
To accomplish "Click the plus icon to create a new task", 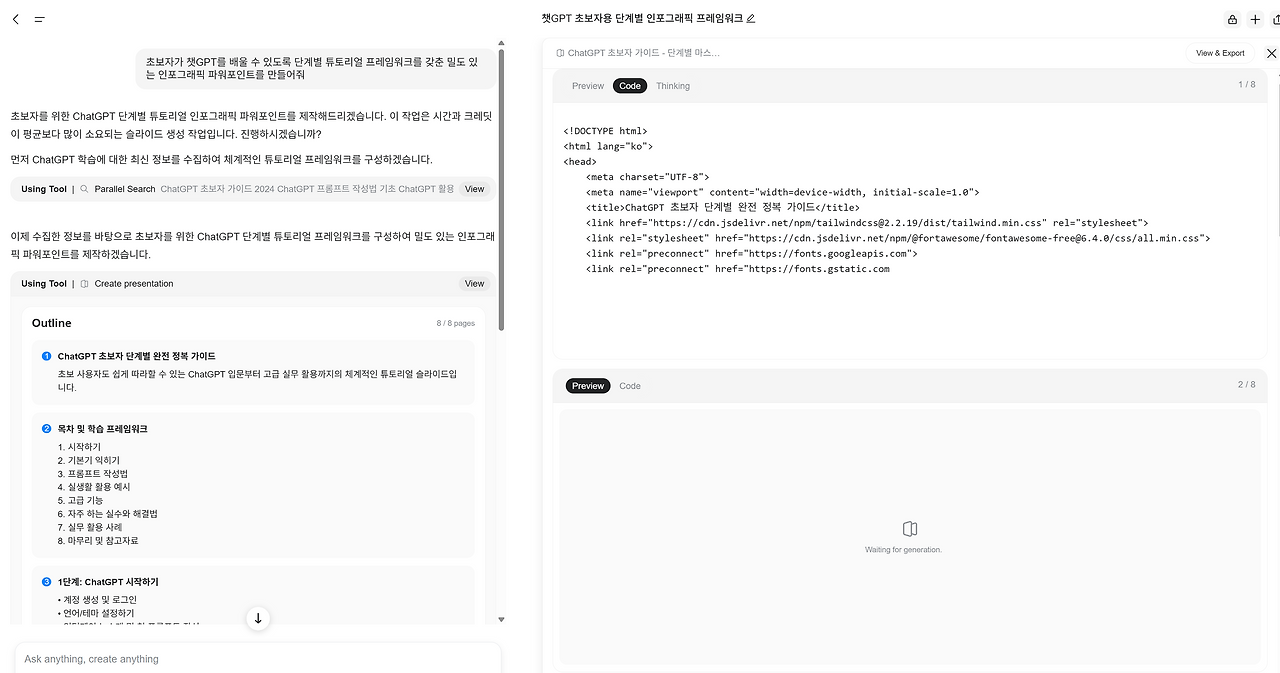I will click(1255, 18).
